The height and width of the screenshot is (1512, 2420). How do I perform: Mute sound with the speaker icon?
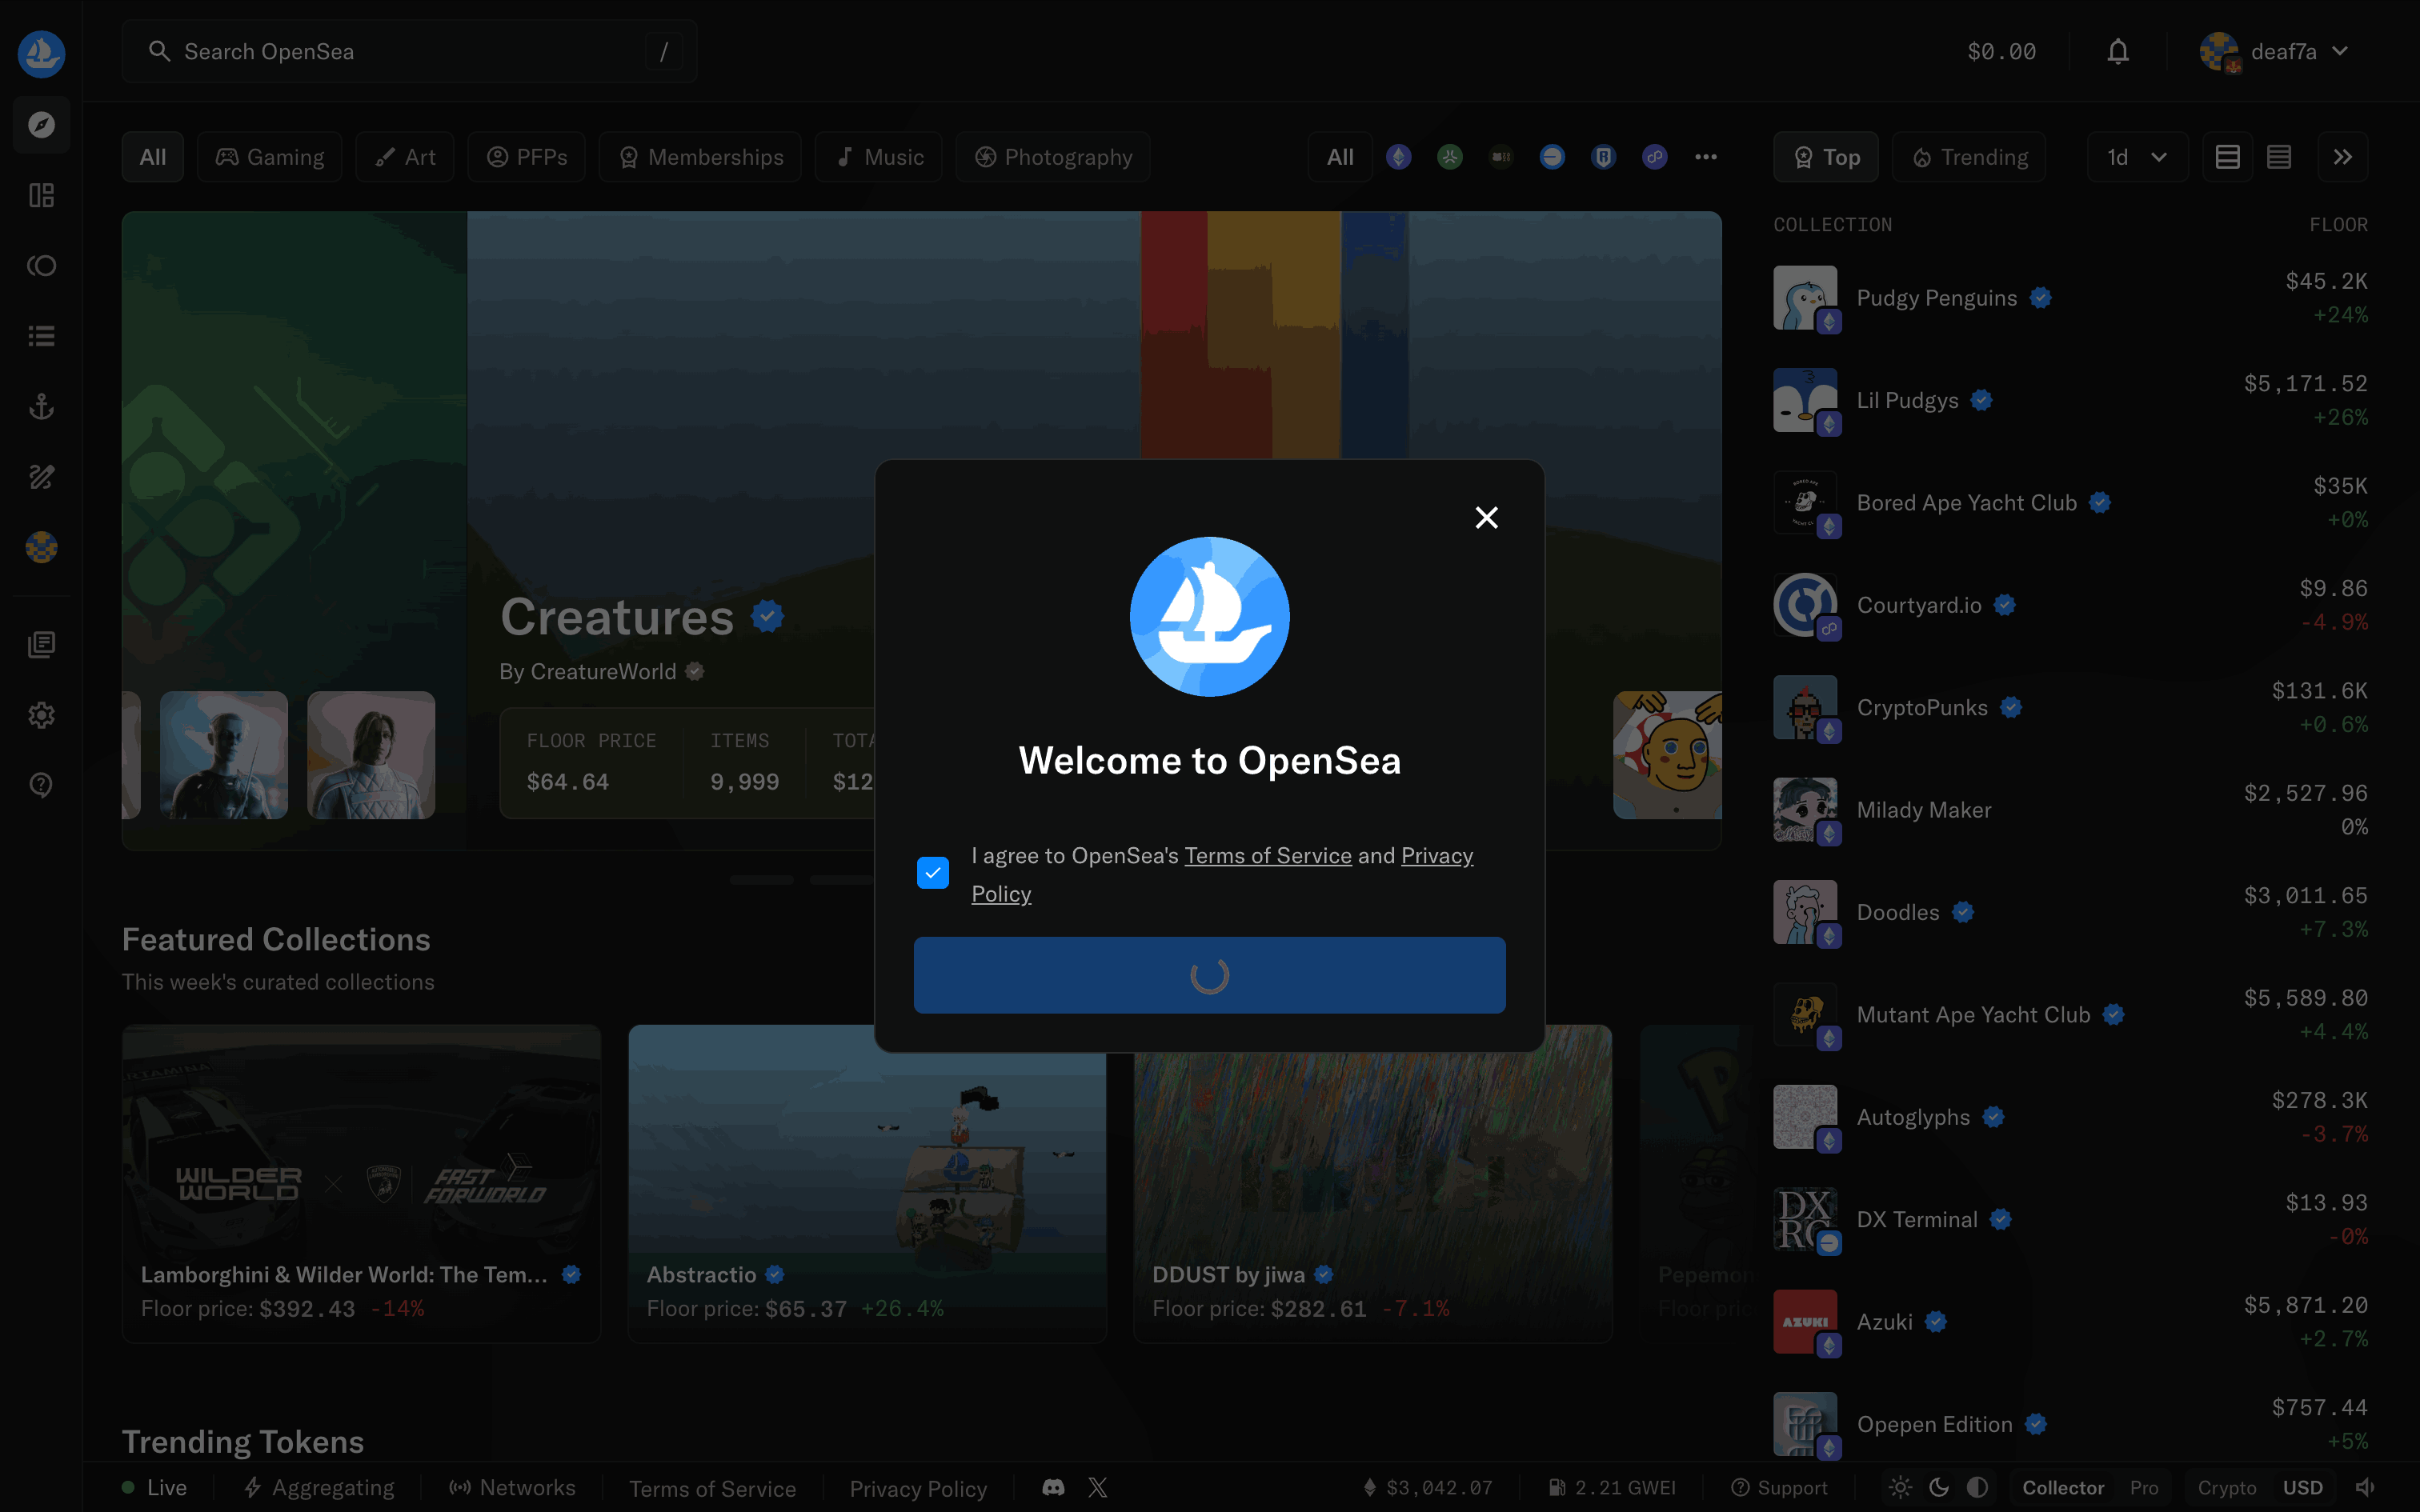coord(2364,1487)
